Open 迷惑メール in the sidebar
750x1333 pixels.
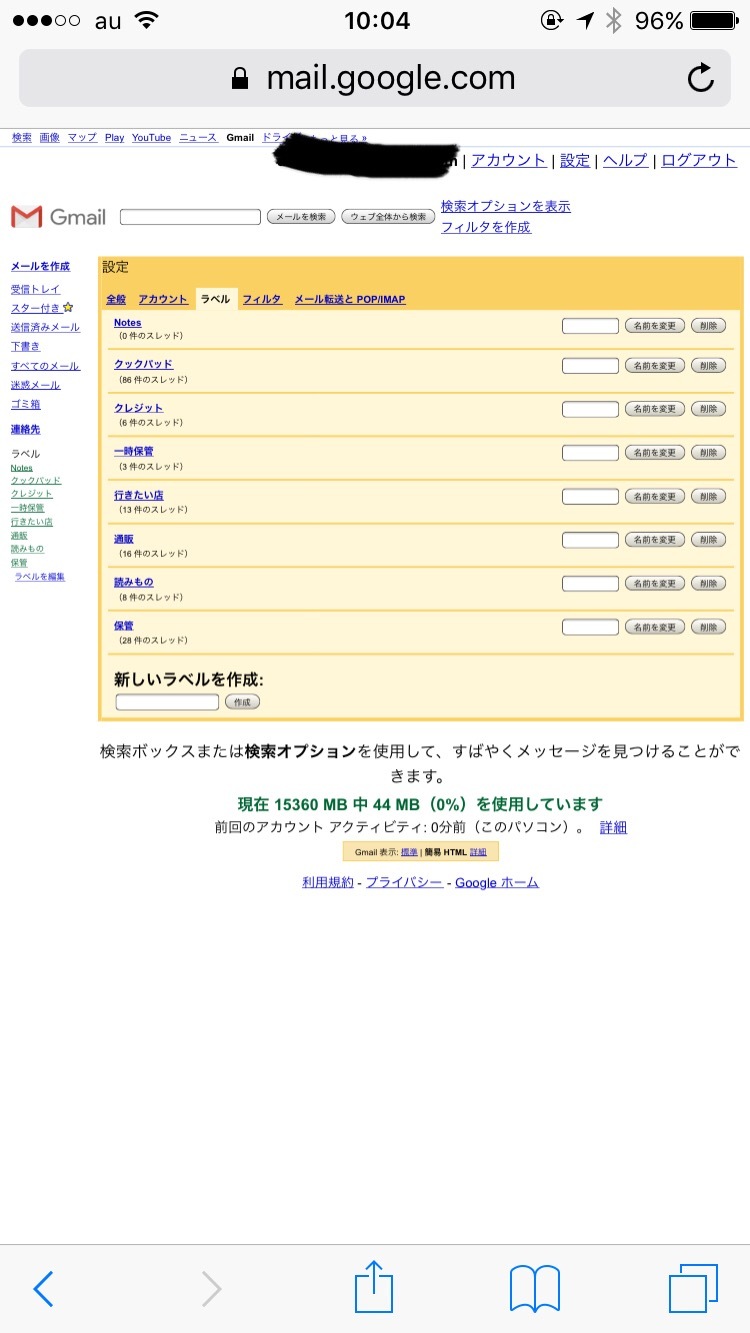pyautogui.click(x=35, y=385)
